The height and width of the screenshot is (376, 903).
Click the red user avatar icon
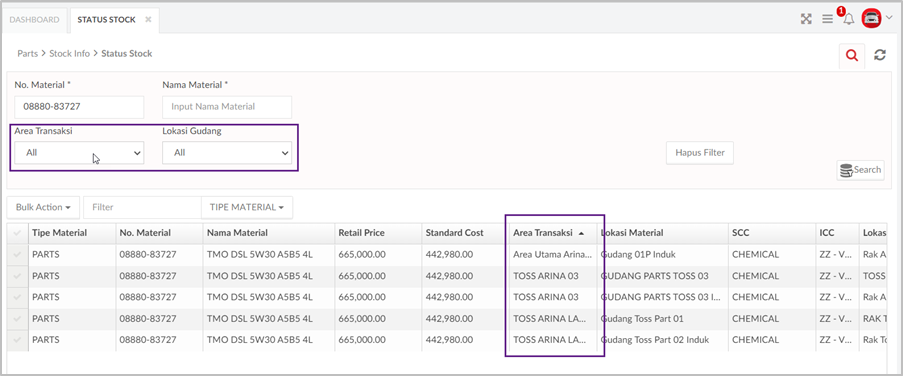871,19
